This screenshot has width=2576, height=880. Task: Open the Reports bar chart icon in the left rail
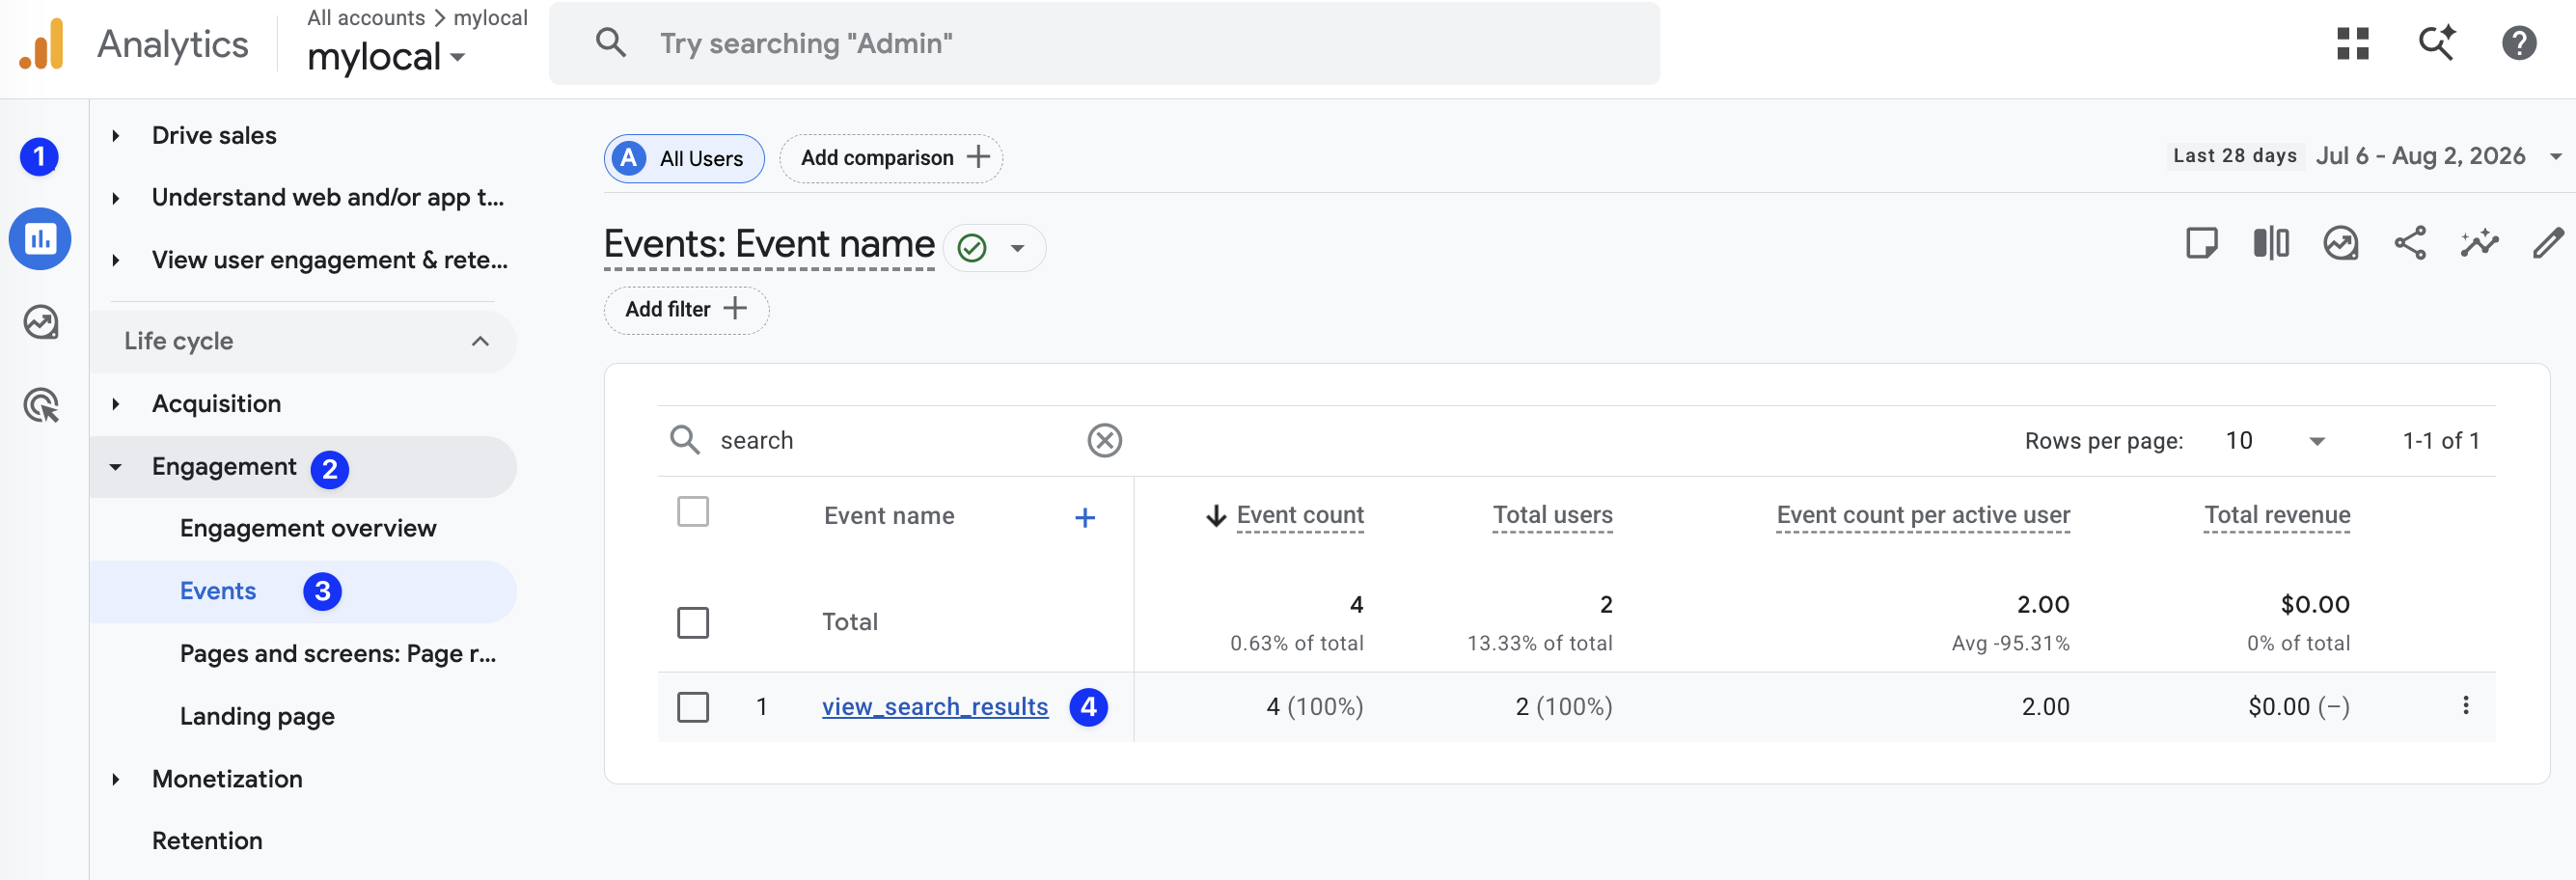(x=40, y=239)
